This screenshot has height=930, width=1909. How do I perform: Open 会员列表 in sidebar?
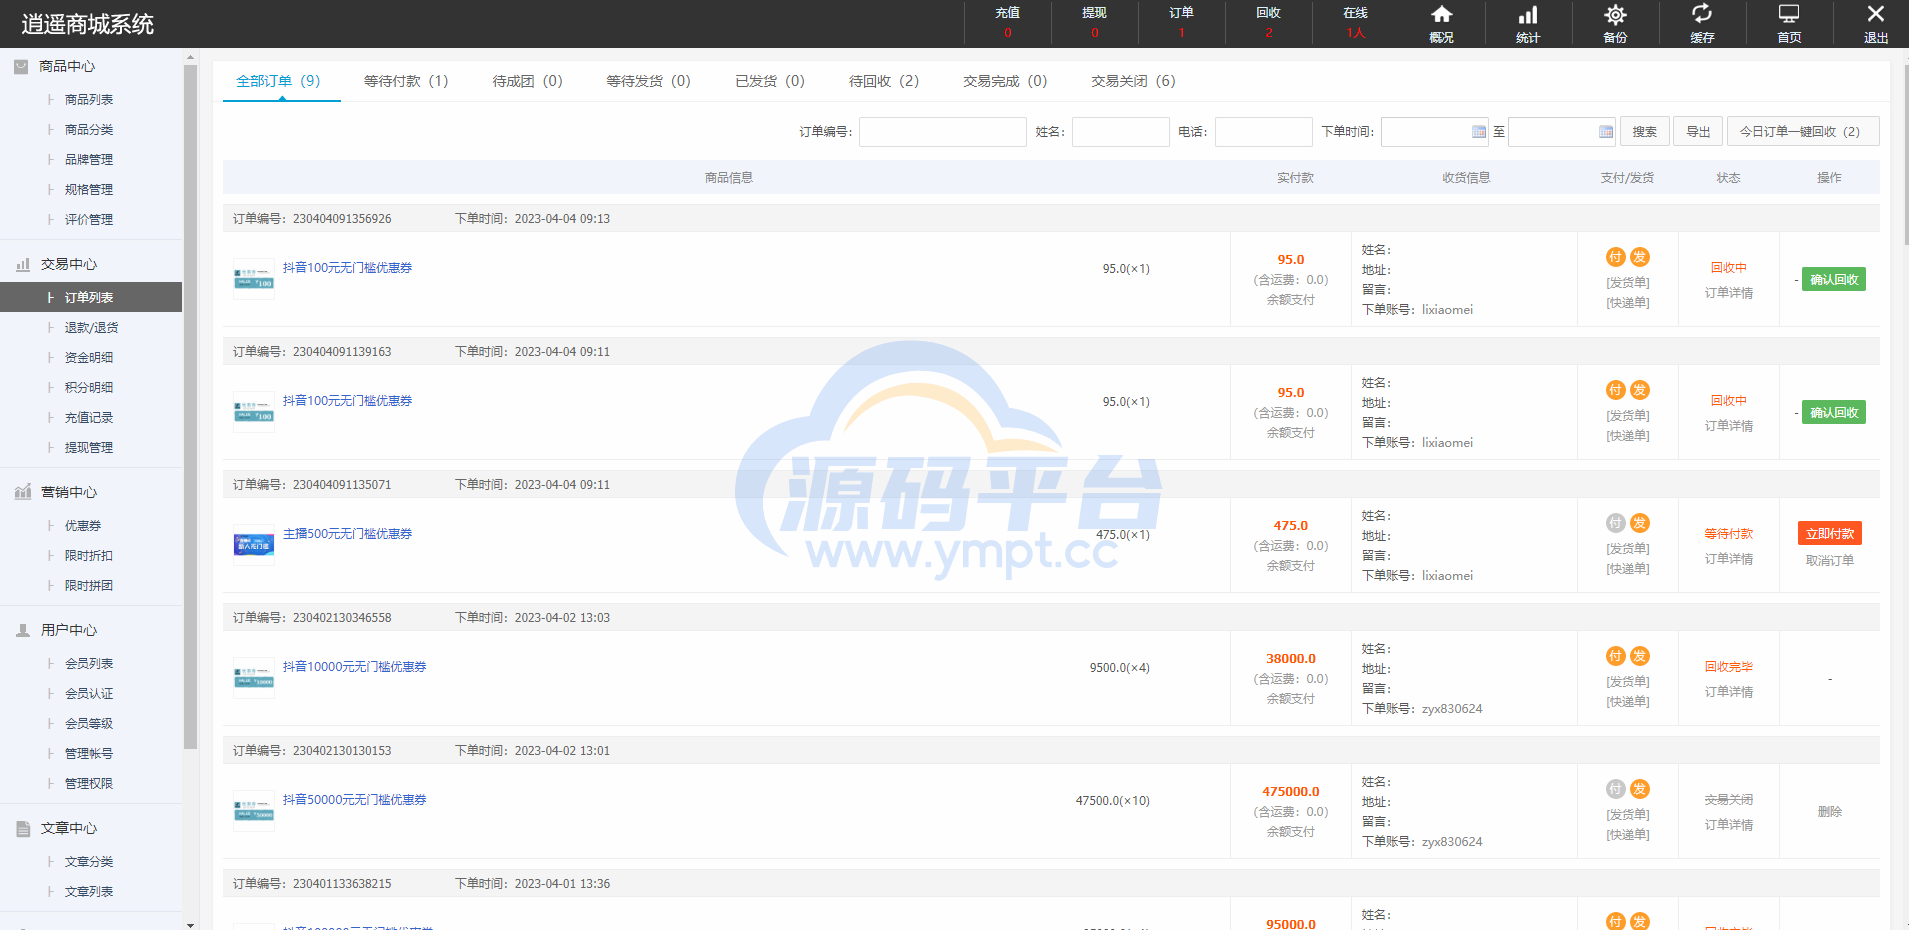[89, 664]
